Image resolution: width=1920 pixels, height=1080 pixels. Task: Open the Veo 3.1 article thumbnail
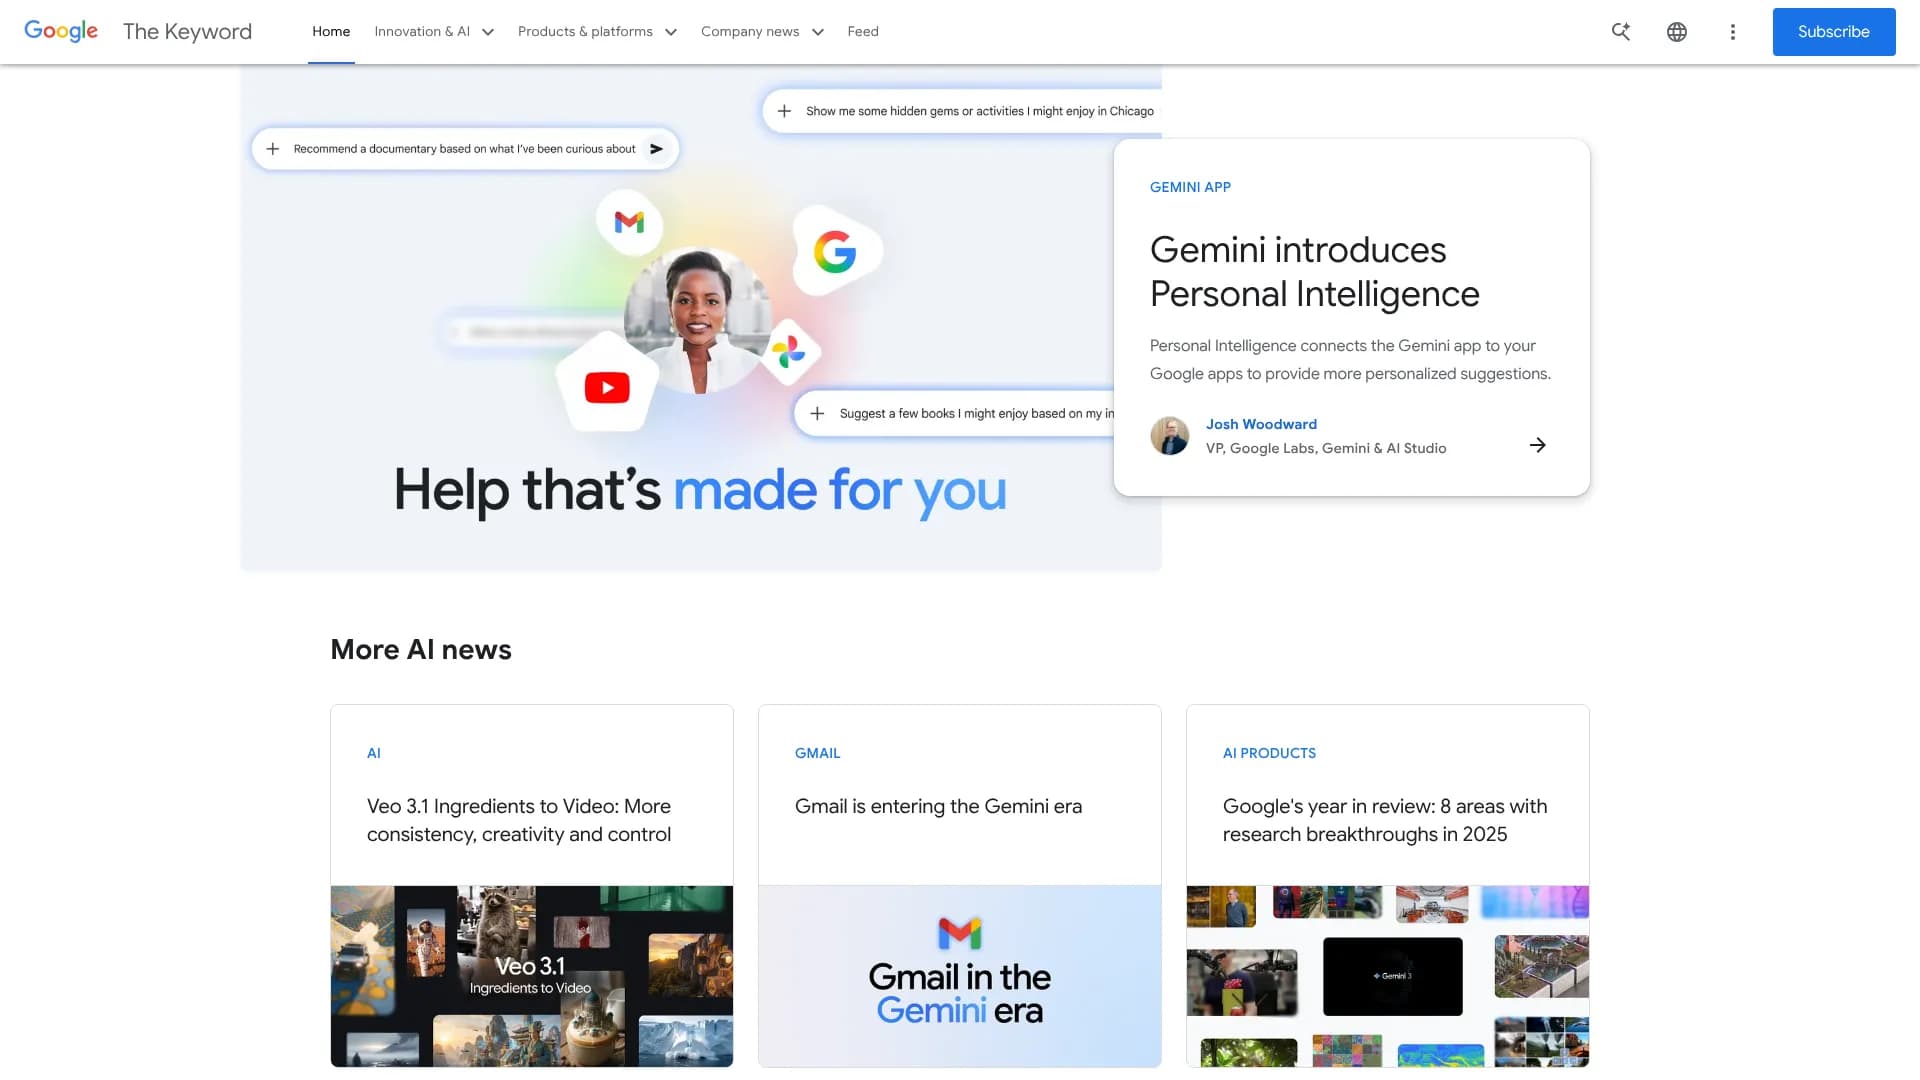(x=532, y=975)
